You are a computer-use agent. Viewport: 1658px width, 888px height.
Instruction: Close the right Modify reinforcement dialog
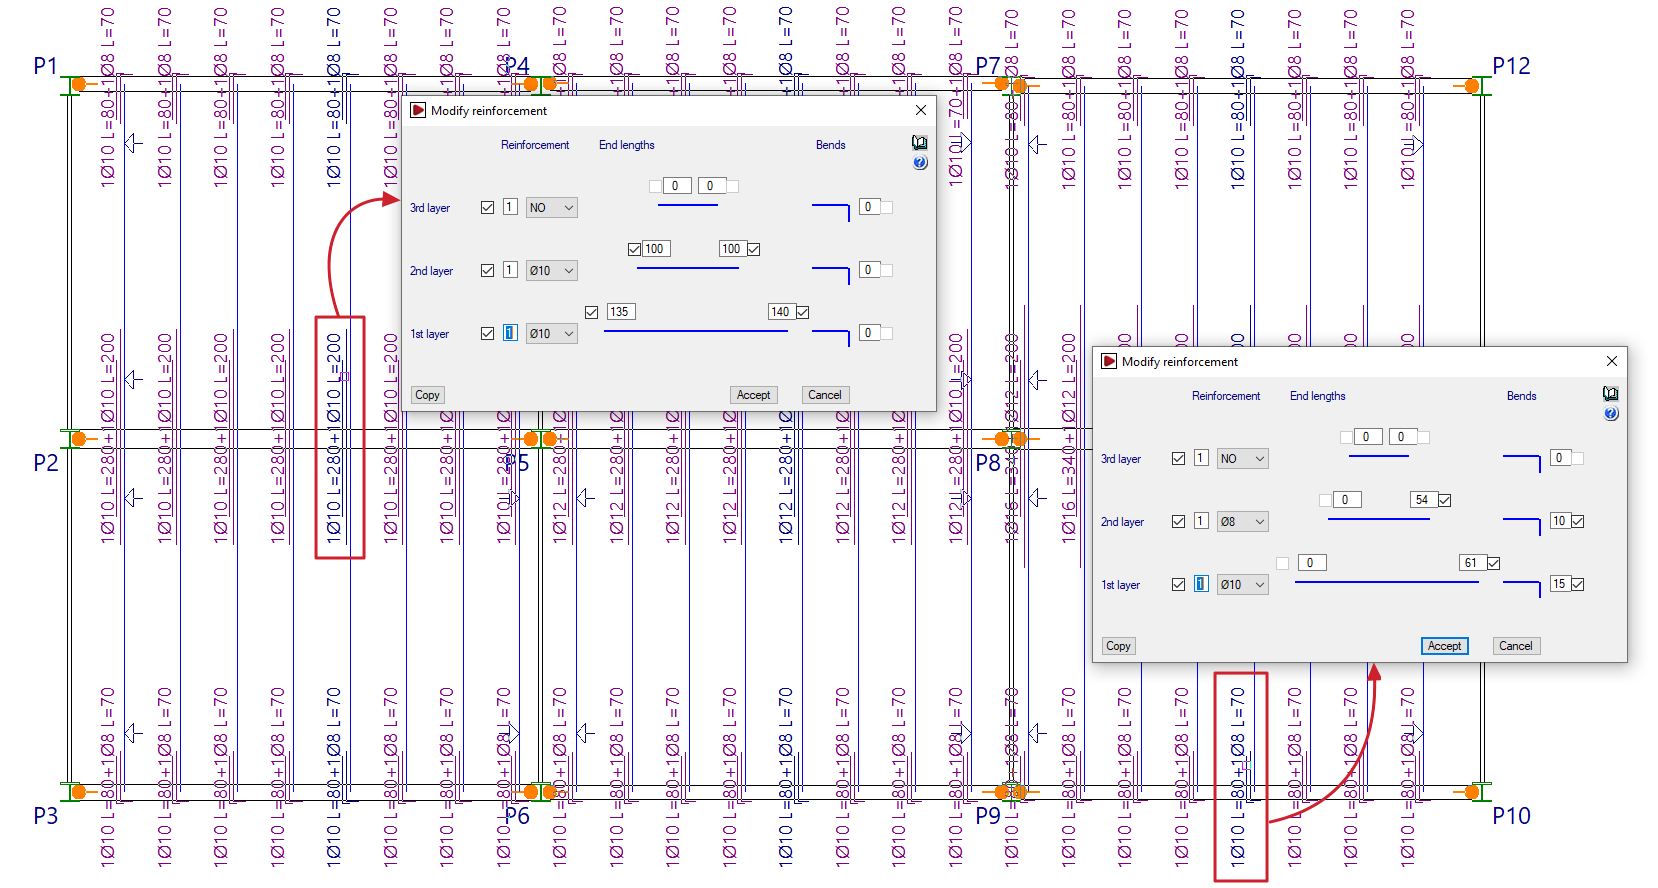1612,361
